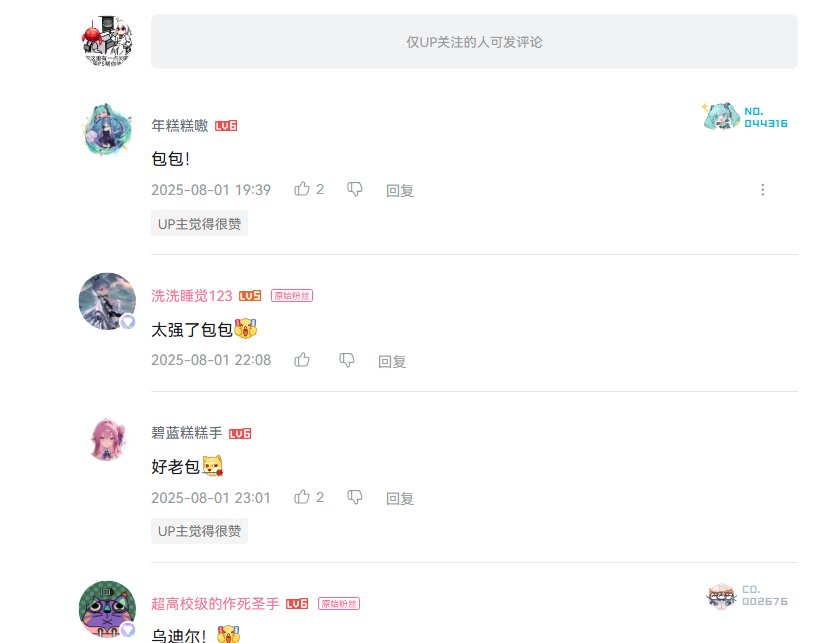The height and width of the screenshot is (643, 818).
Task: Like the comment by 碧蓝糕糕手
Action: tap(302, 496)
